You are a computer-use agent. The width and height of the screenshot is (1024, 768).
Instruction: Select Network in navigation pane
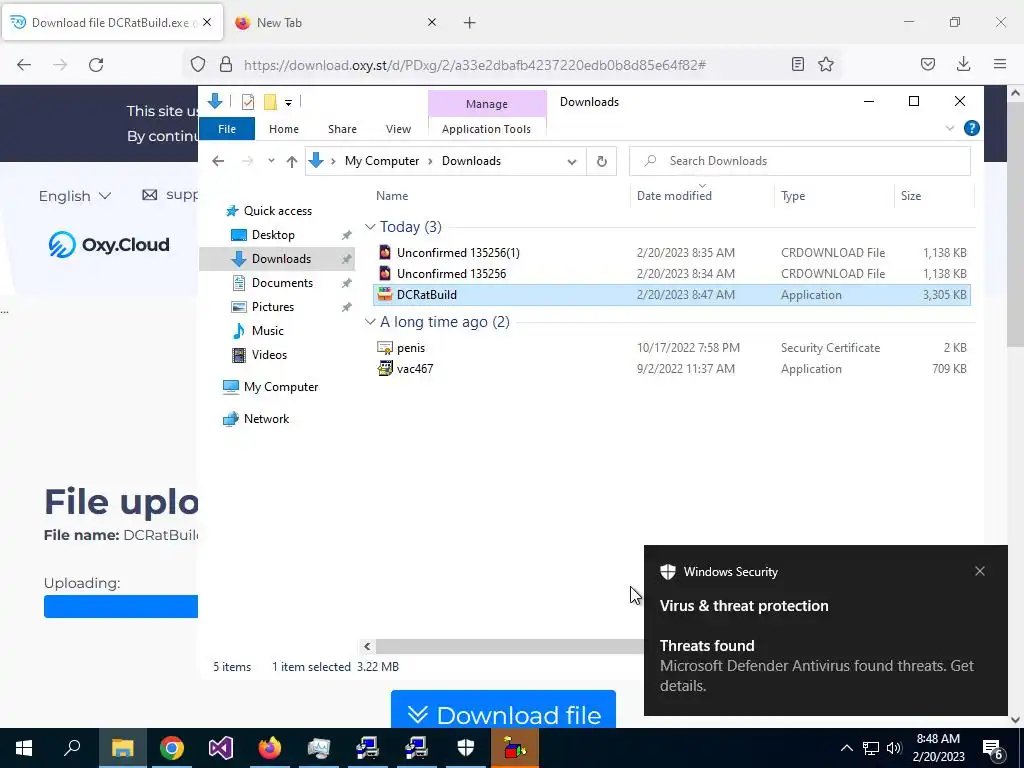(x=266, y=419)
